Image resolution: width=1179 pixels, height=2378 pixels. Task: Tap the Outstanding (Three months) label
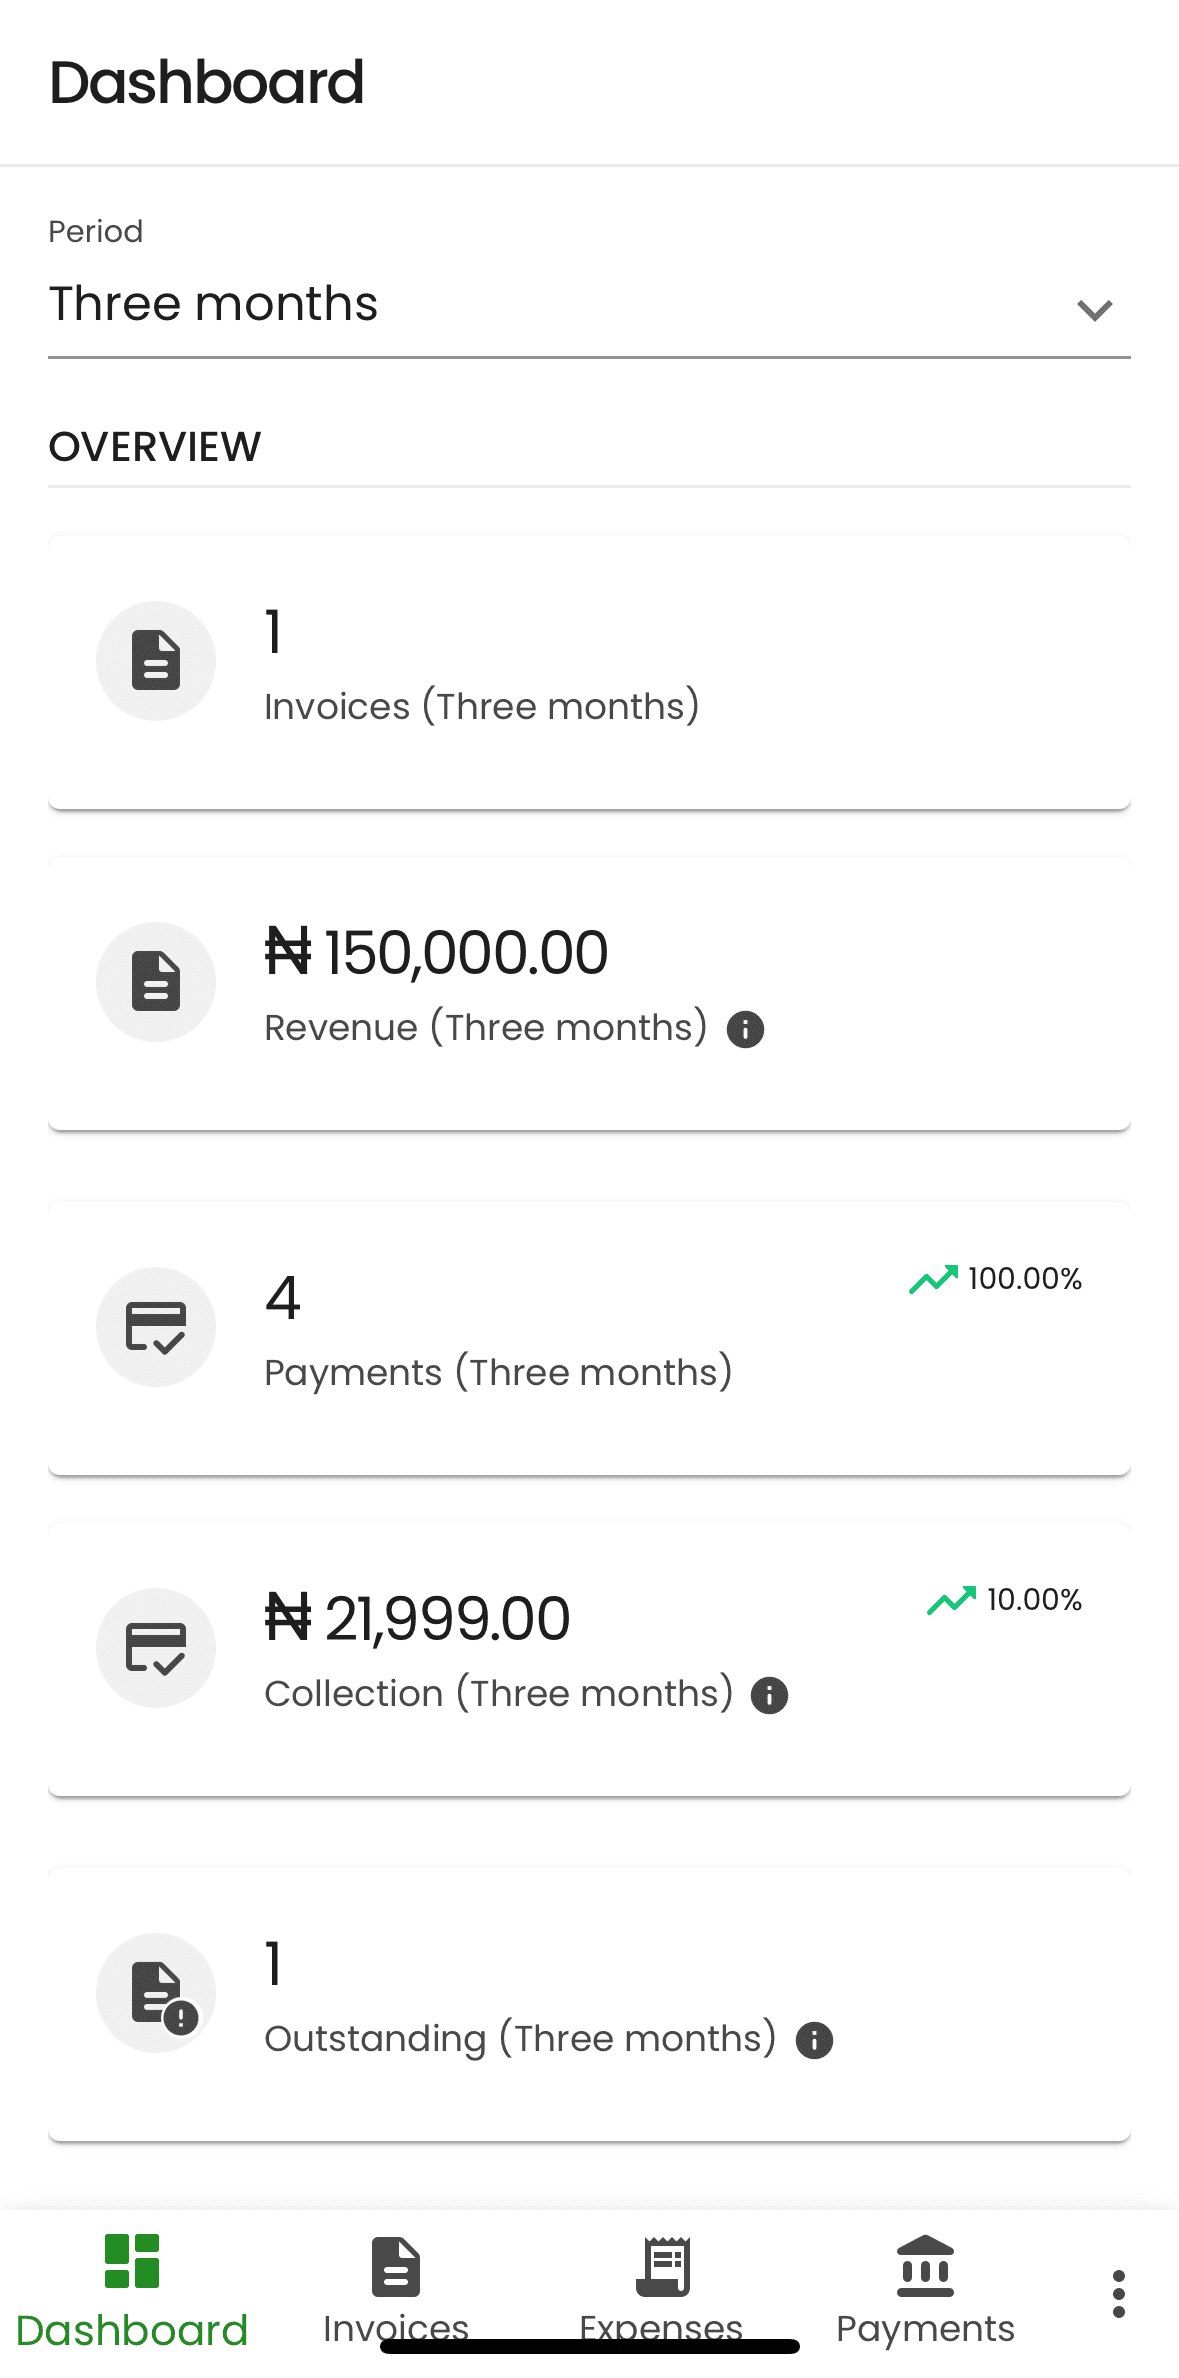[520, 2039]
